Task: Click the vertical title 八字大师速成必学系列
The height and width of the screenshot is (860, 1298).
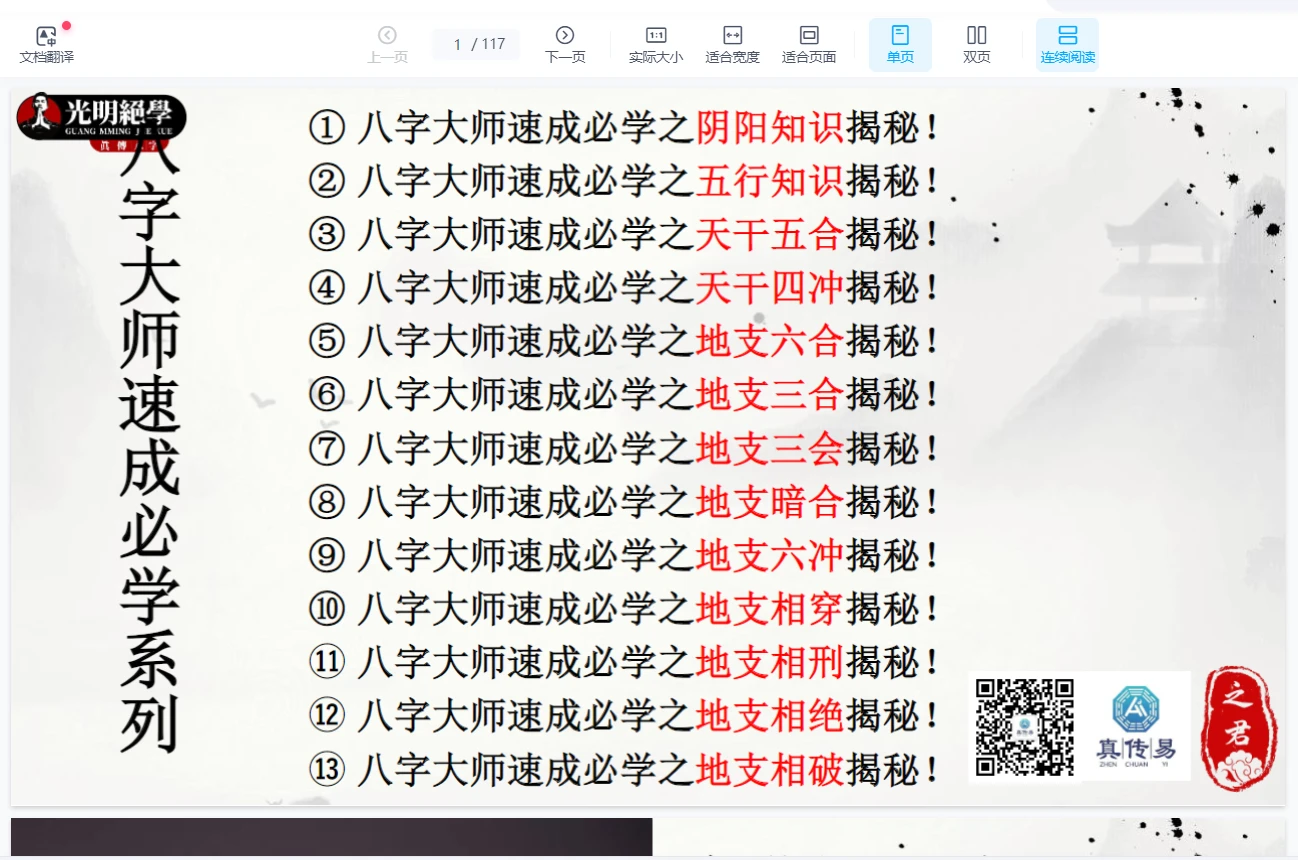Action: click(149, 450)
